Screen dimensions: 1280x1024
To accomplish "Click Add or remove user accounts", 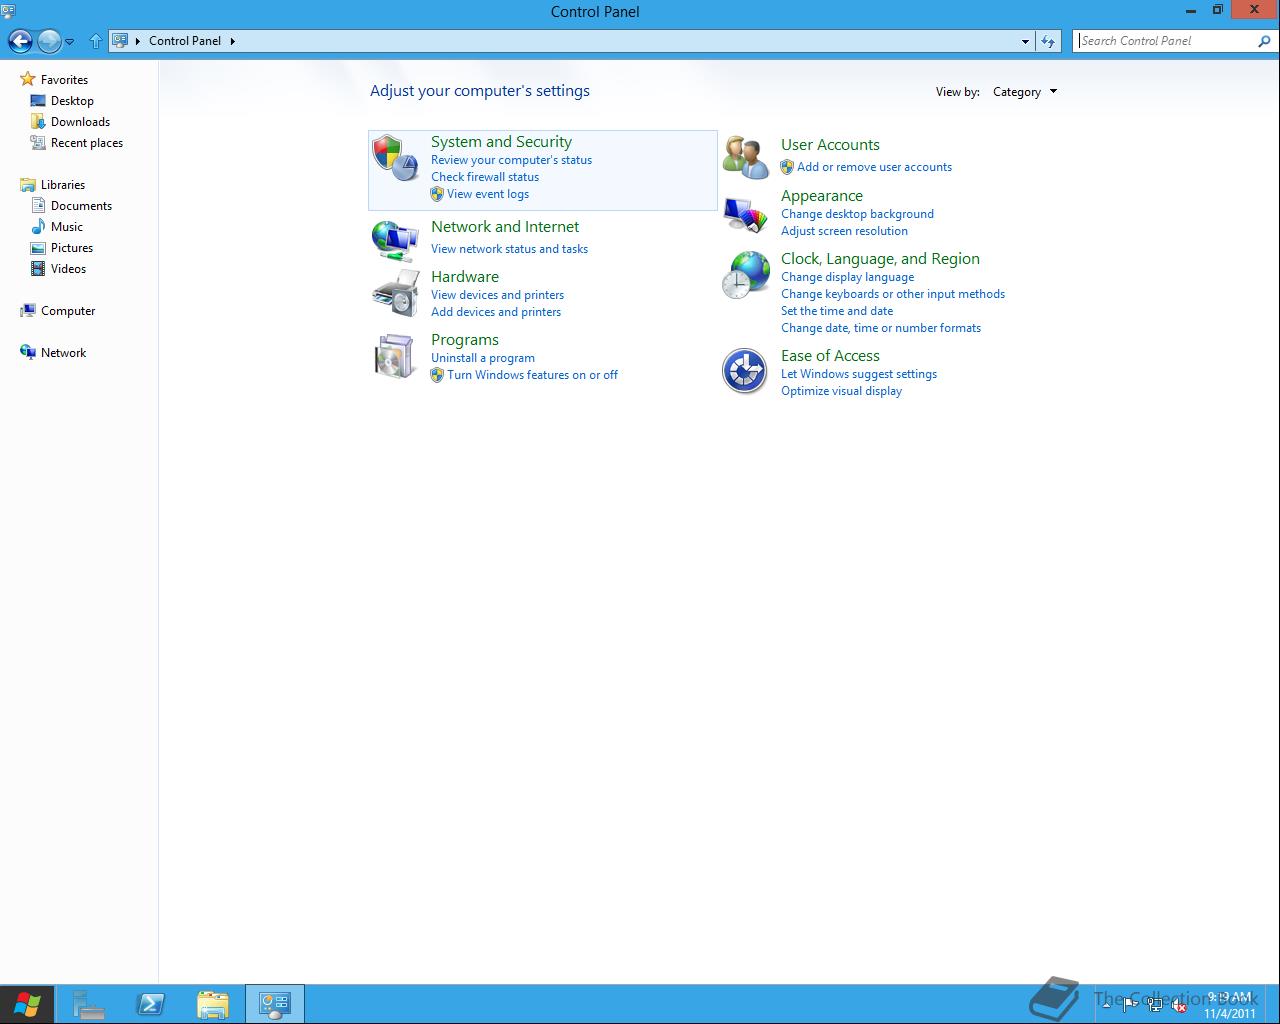I will 874,167.
